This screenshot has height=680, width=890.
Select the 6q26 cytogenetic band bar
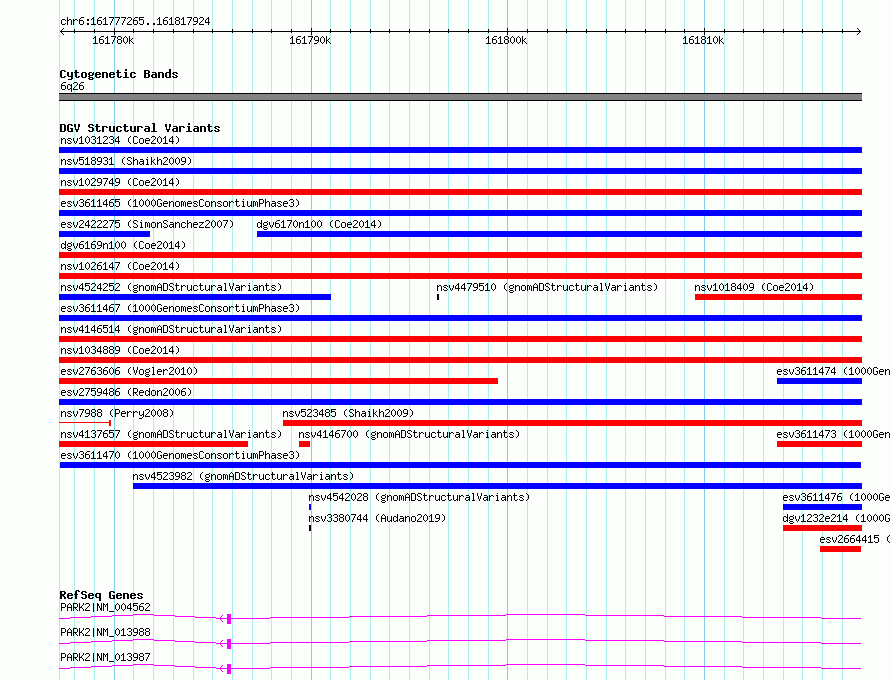pos(460,97)
